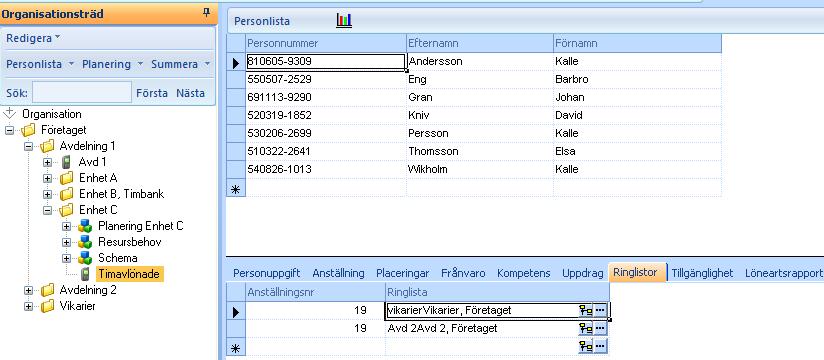The height and width of the screenshot is (360, 824).
Task: Click the Avdelning 2 folder icon
Action: click(47, 290)
